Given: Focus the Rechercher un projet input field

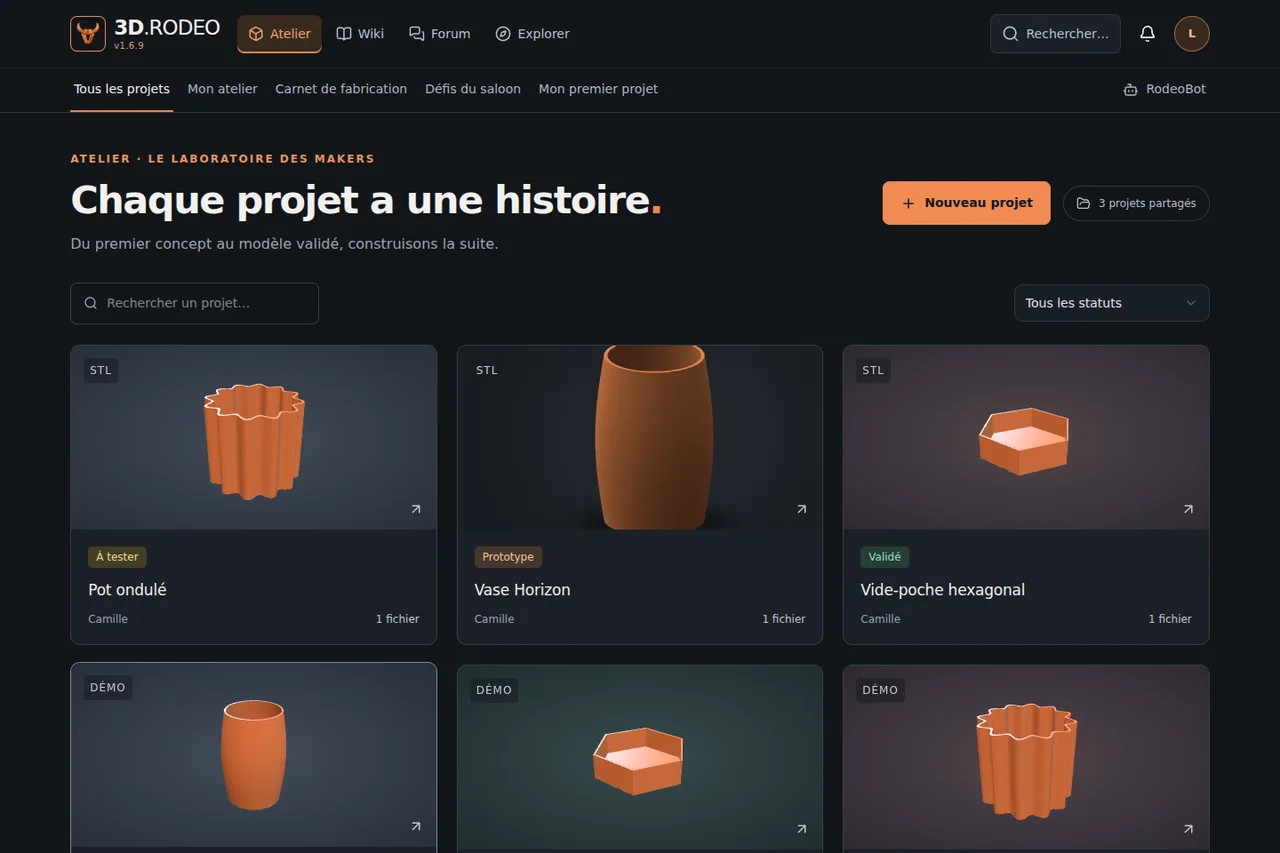Looking at the screenshot, I should tap(194, 303).
